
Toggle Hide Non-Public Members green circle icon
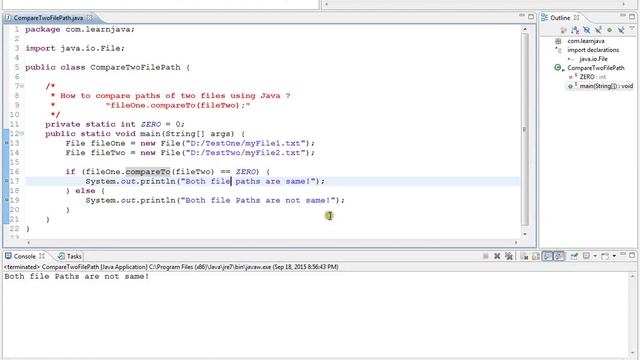[609, 30]
